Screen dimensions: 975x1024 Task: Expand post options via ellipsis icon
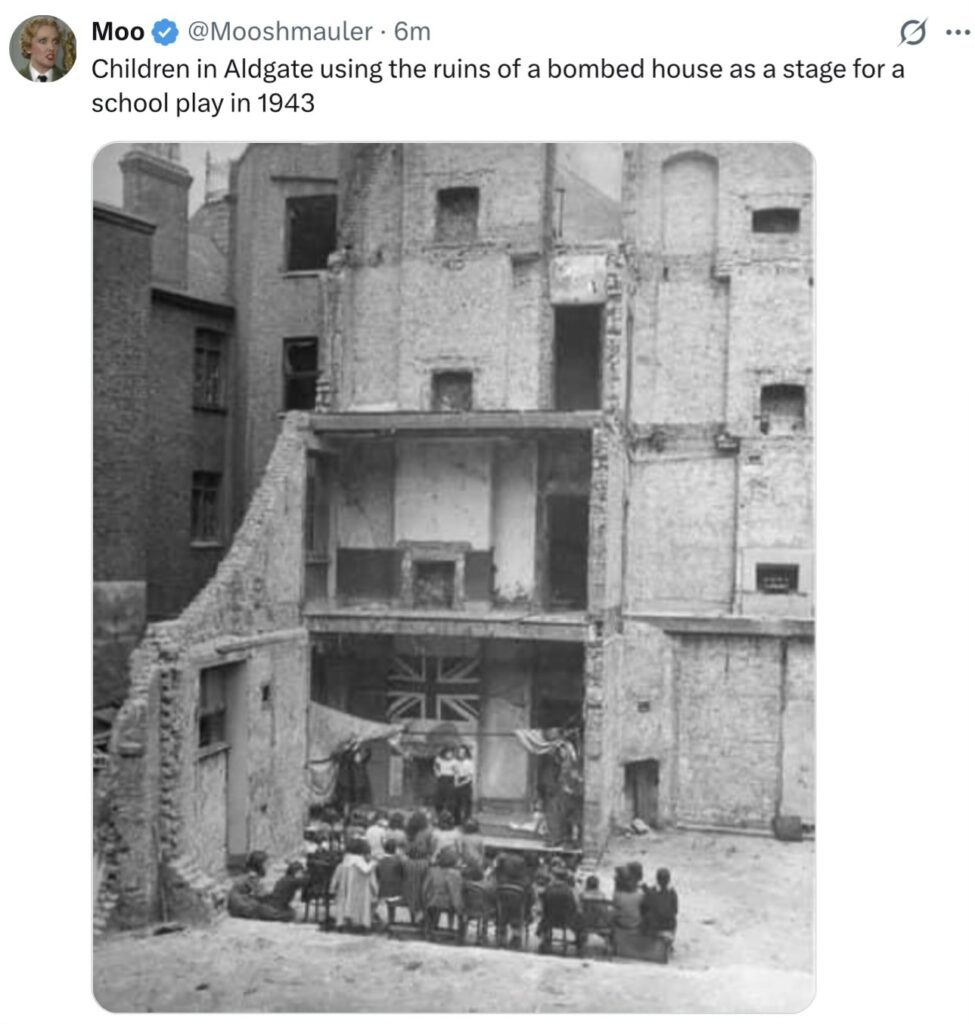(x=957, y=32)
